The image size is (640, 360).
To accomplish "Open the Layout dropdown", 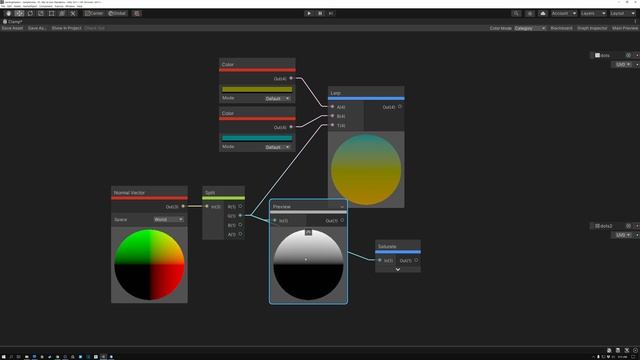I will 623,13.
